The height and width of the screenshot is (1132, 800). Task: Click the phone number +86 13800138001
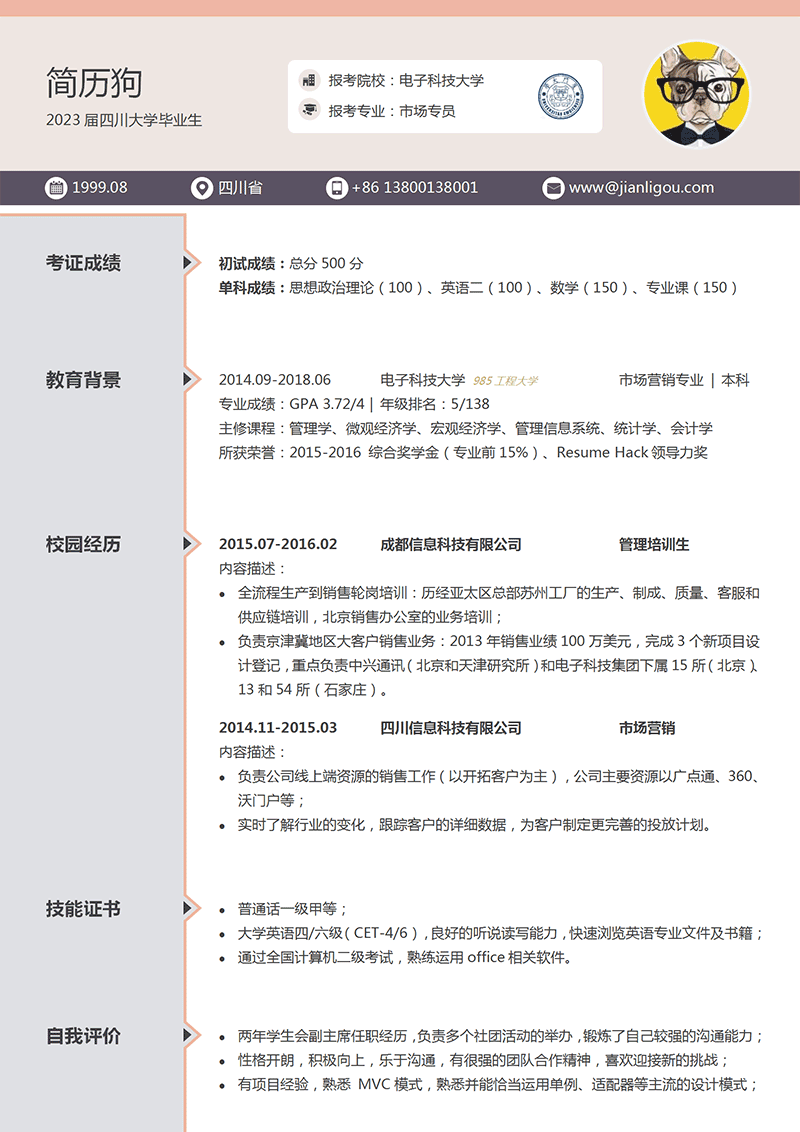coord(414,187)
